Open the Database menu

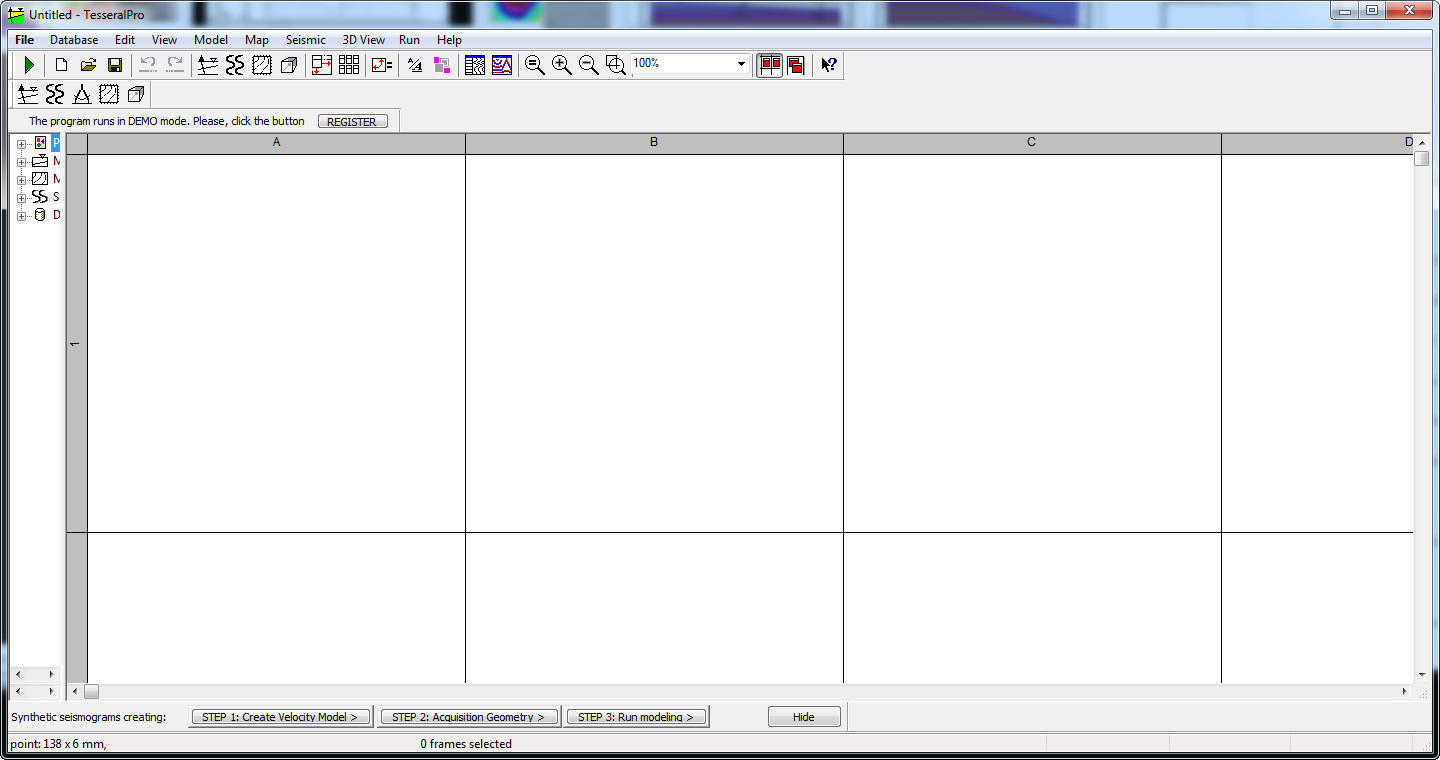click(x=74, y=40)
